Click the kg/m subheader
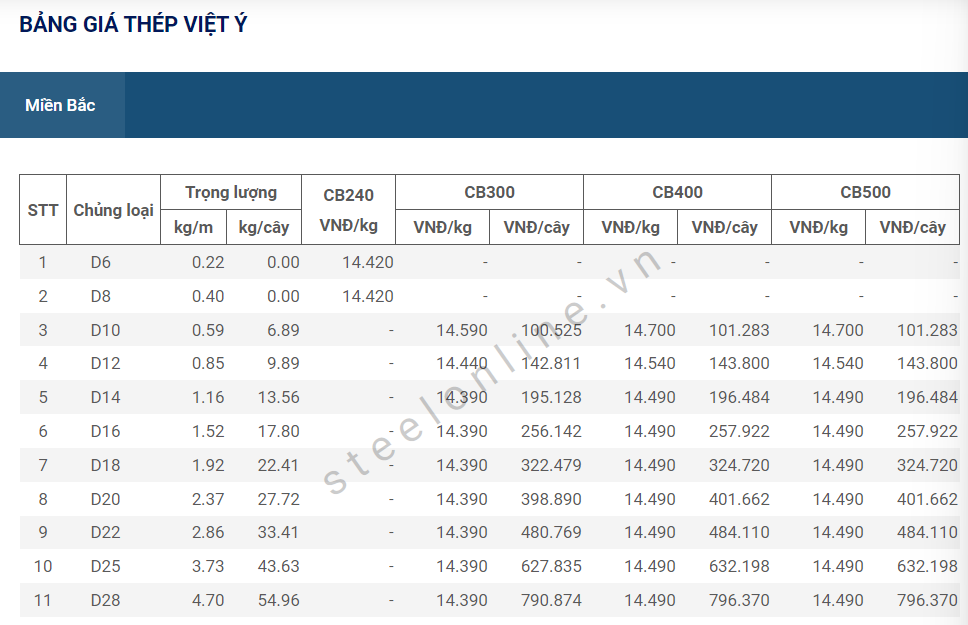968x625 pixels. 193,227
